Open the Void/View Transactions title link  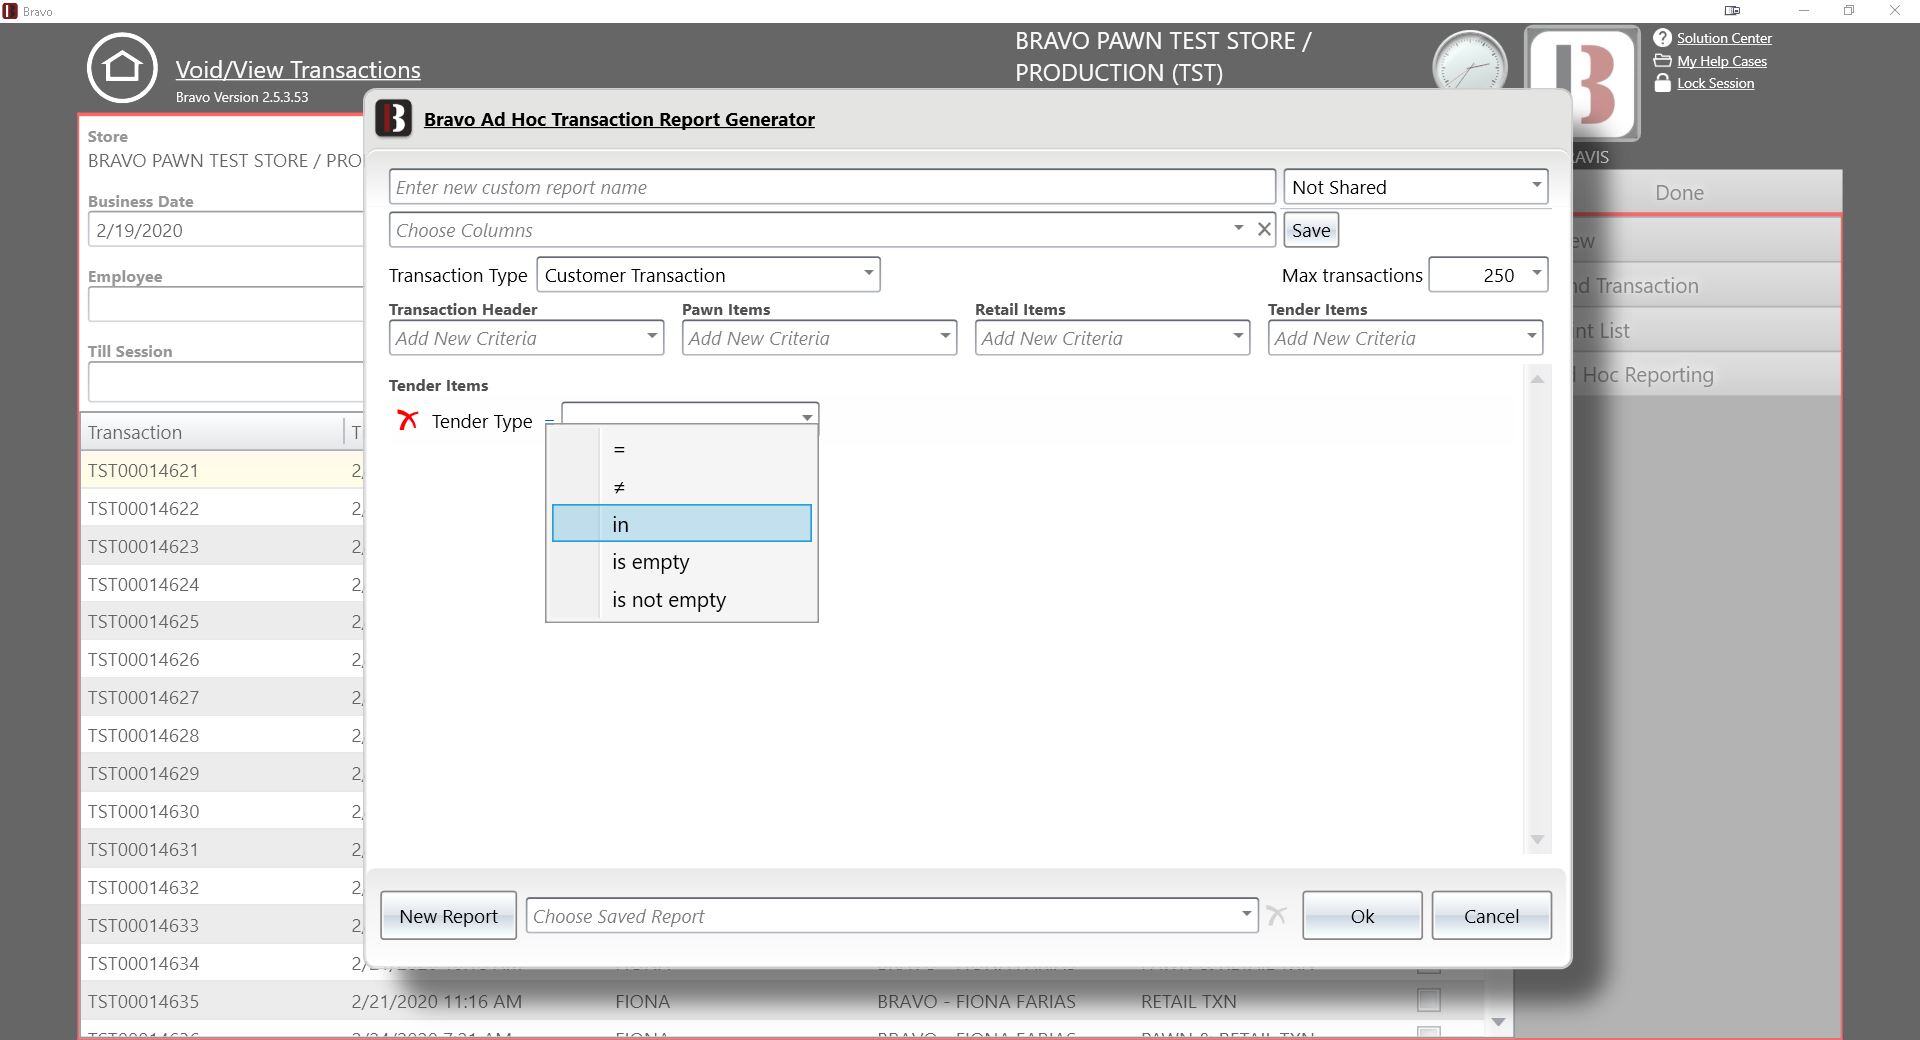pos(298,69)
